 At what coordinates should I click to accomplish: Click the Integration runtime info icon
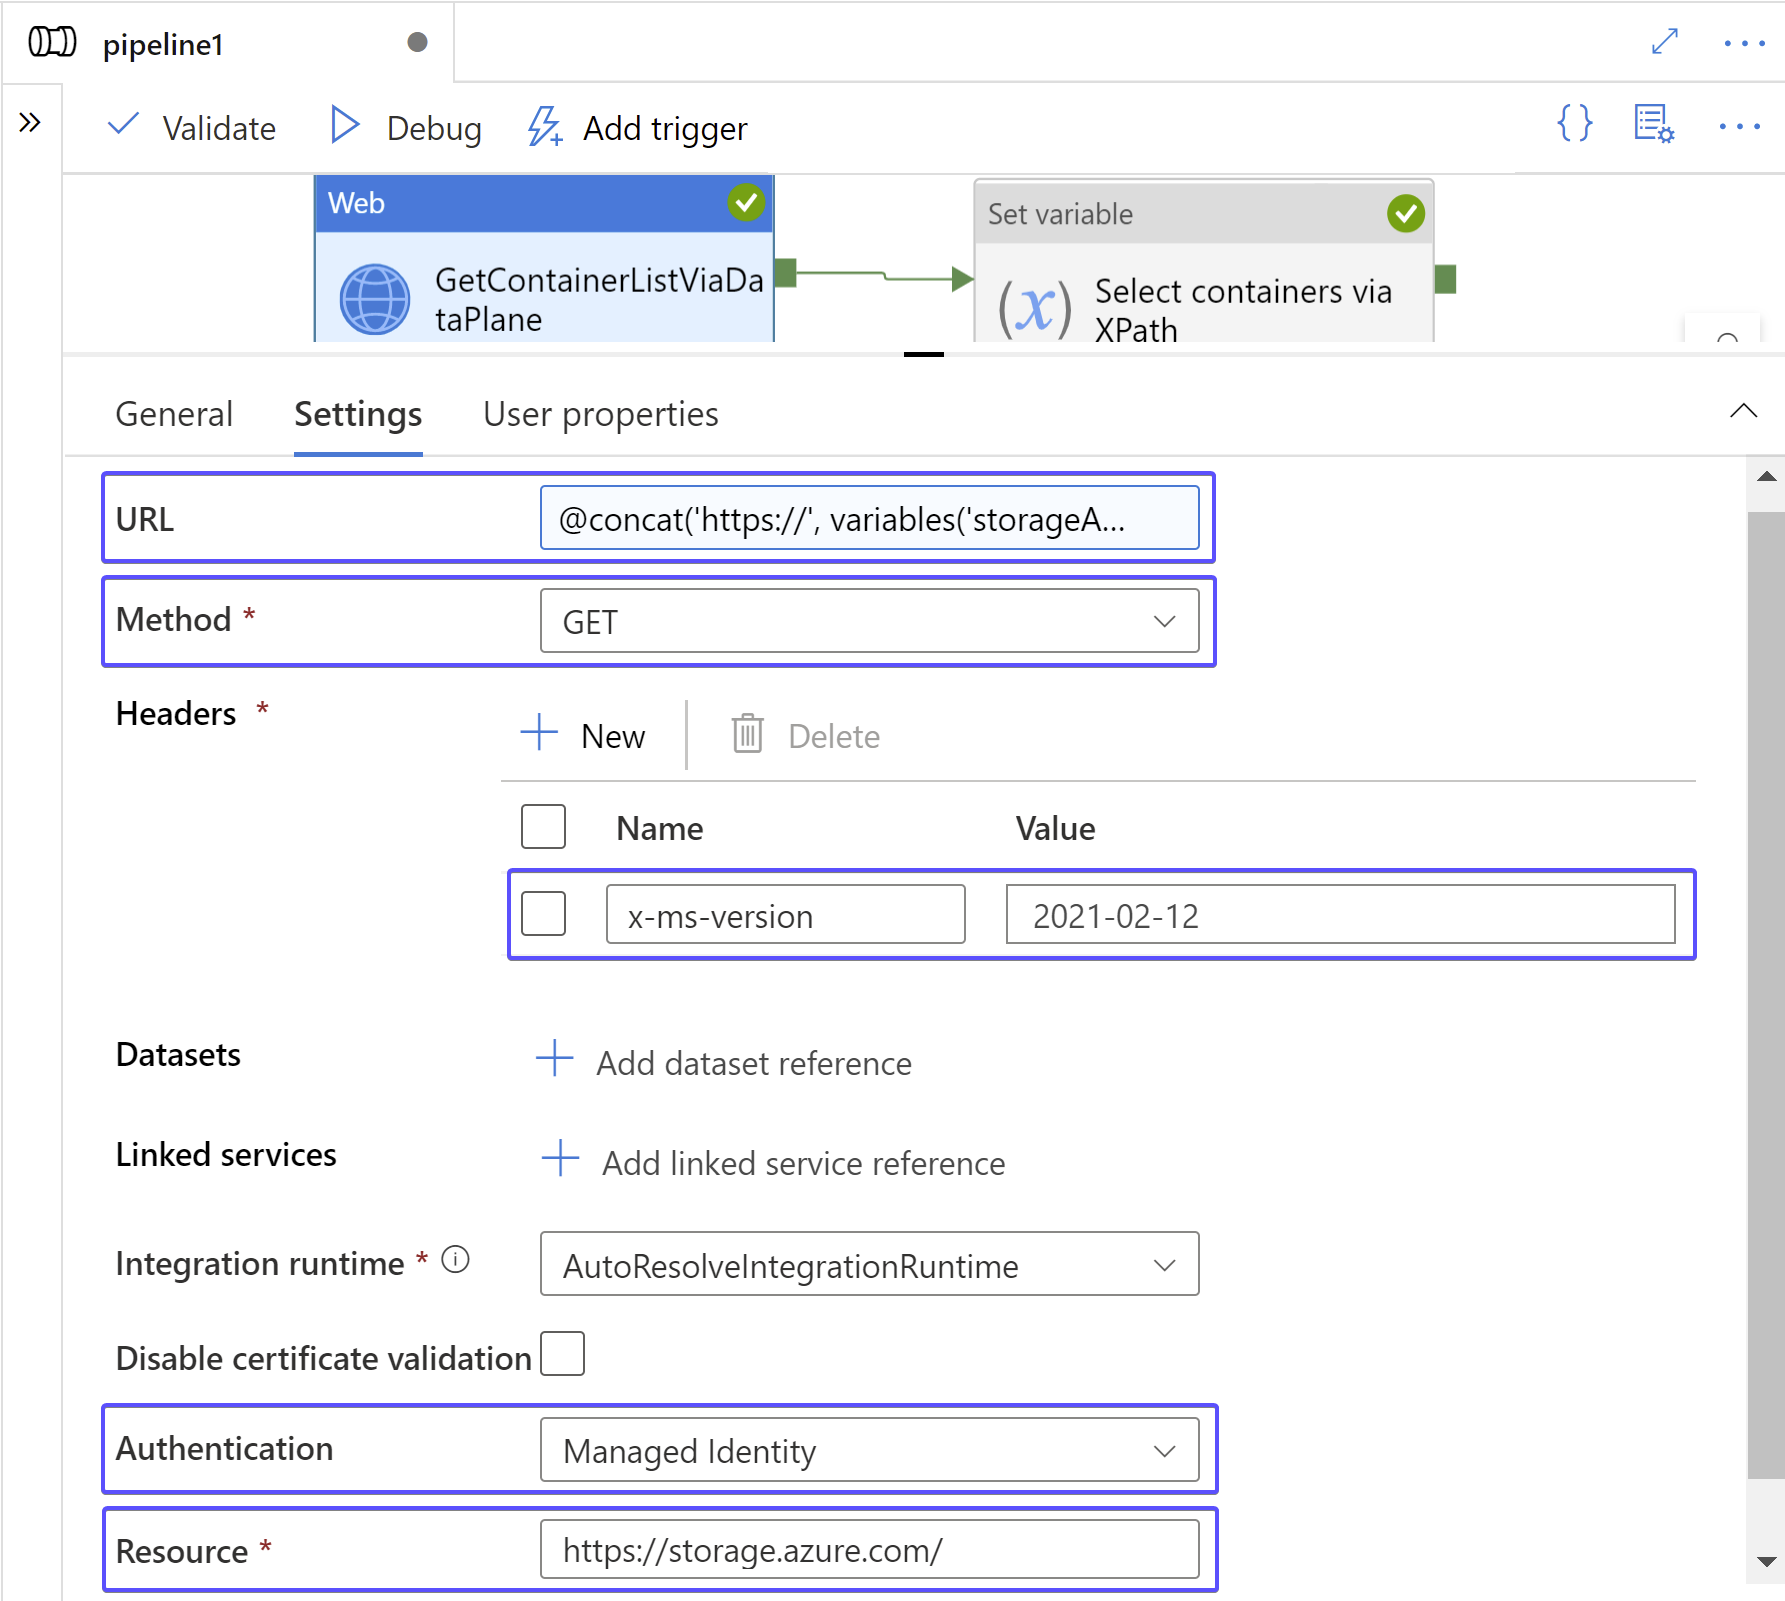coord(455,1261)
